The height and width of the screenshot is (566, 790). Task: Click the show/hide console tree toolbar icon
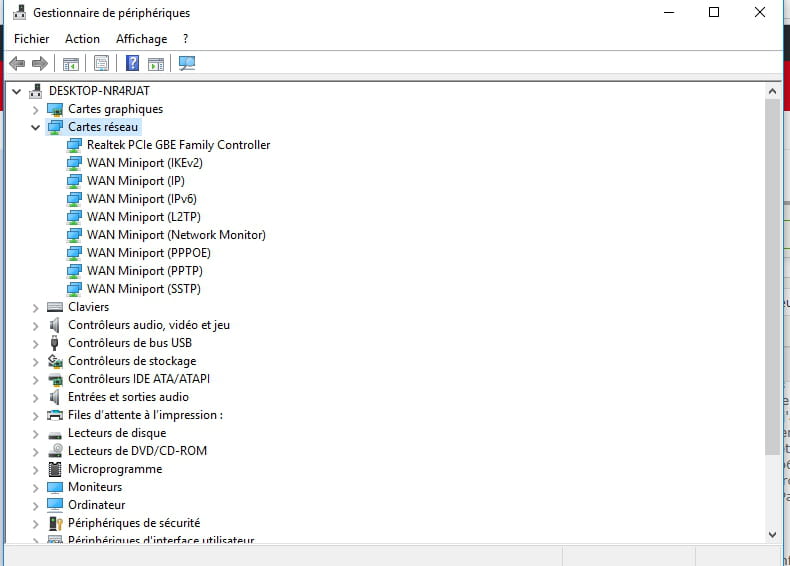[71, 64]
